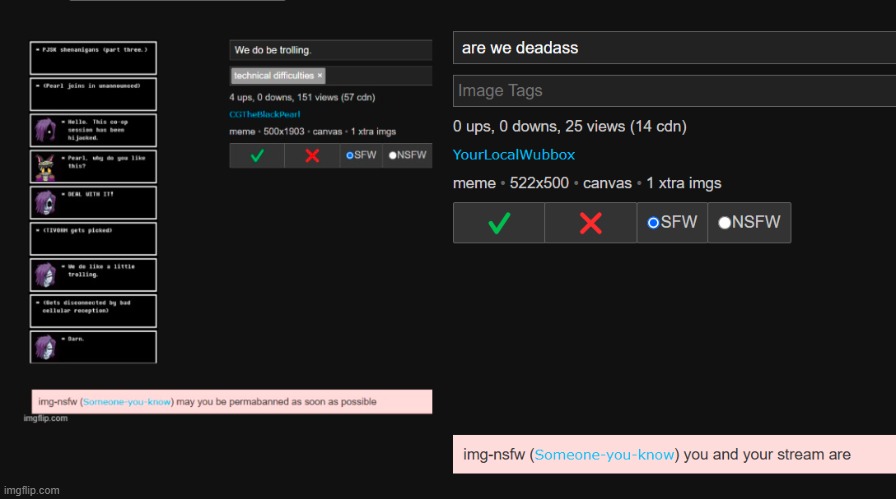The image size is (896, 499).
Task: Select SFW radio for the CGTheBlackPearl meme
Action: tap(349, 156)
